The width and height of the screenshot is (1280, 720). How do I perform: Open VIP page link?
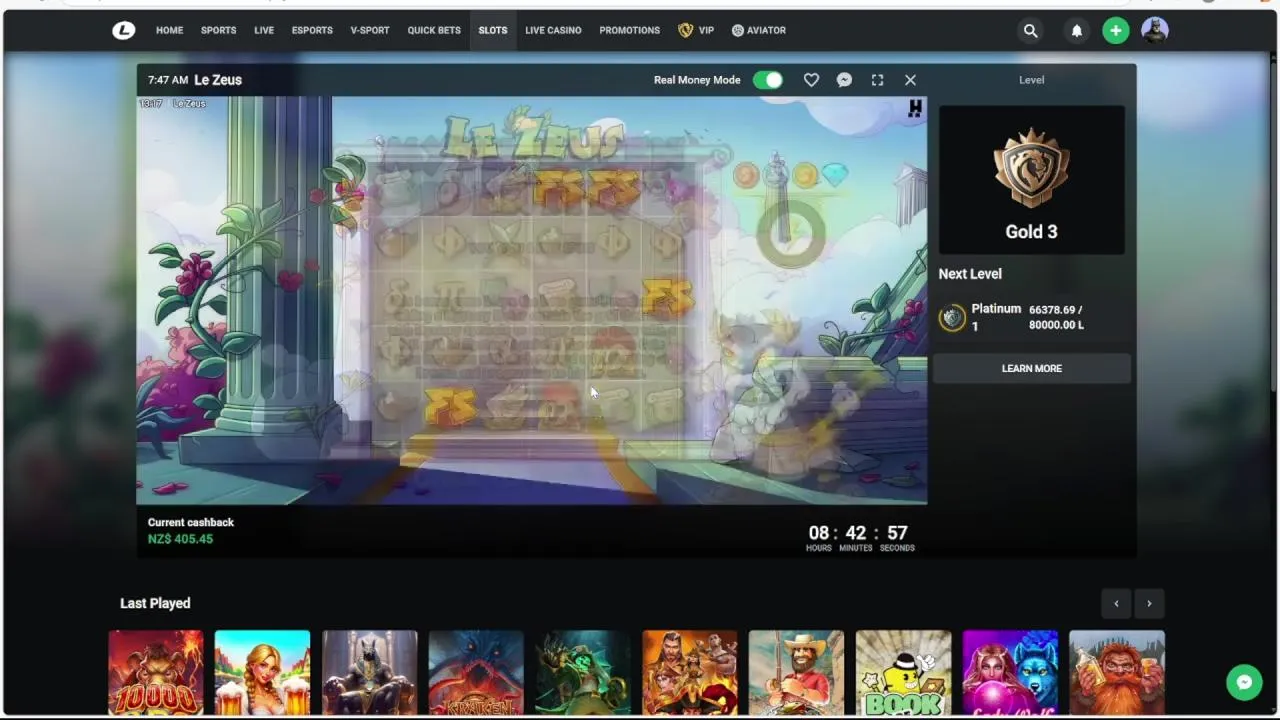706,31
